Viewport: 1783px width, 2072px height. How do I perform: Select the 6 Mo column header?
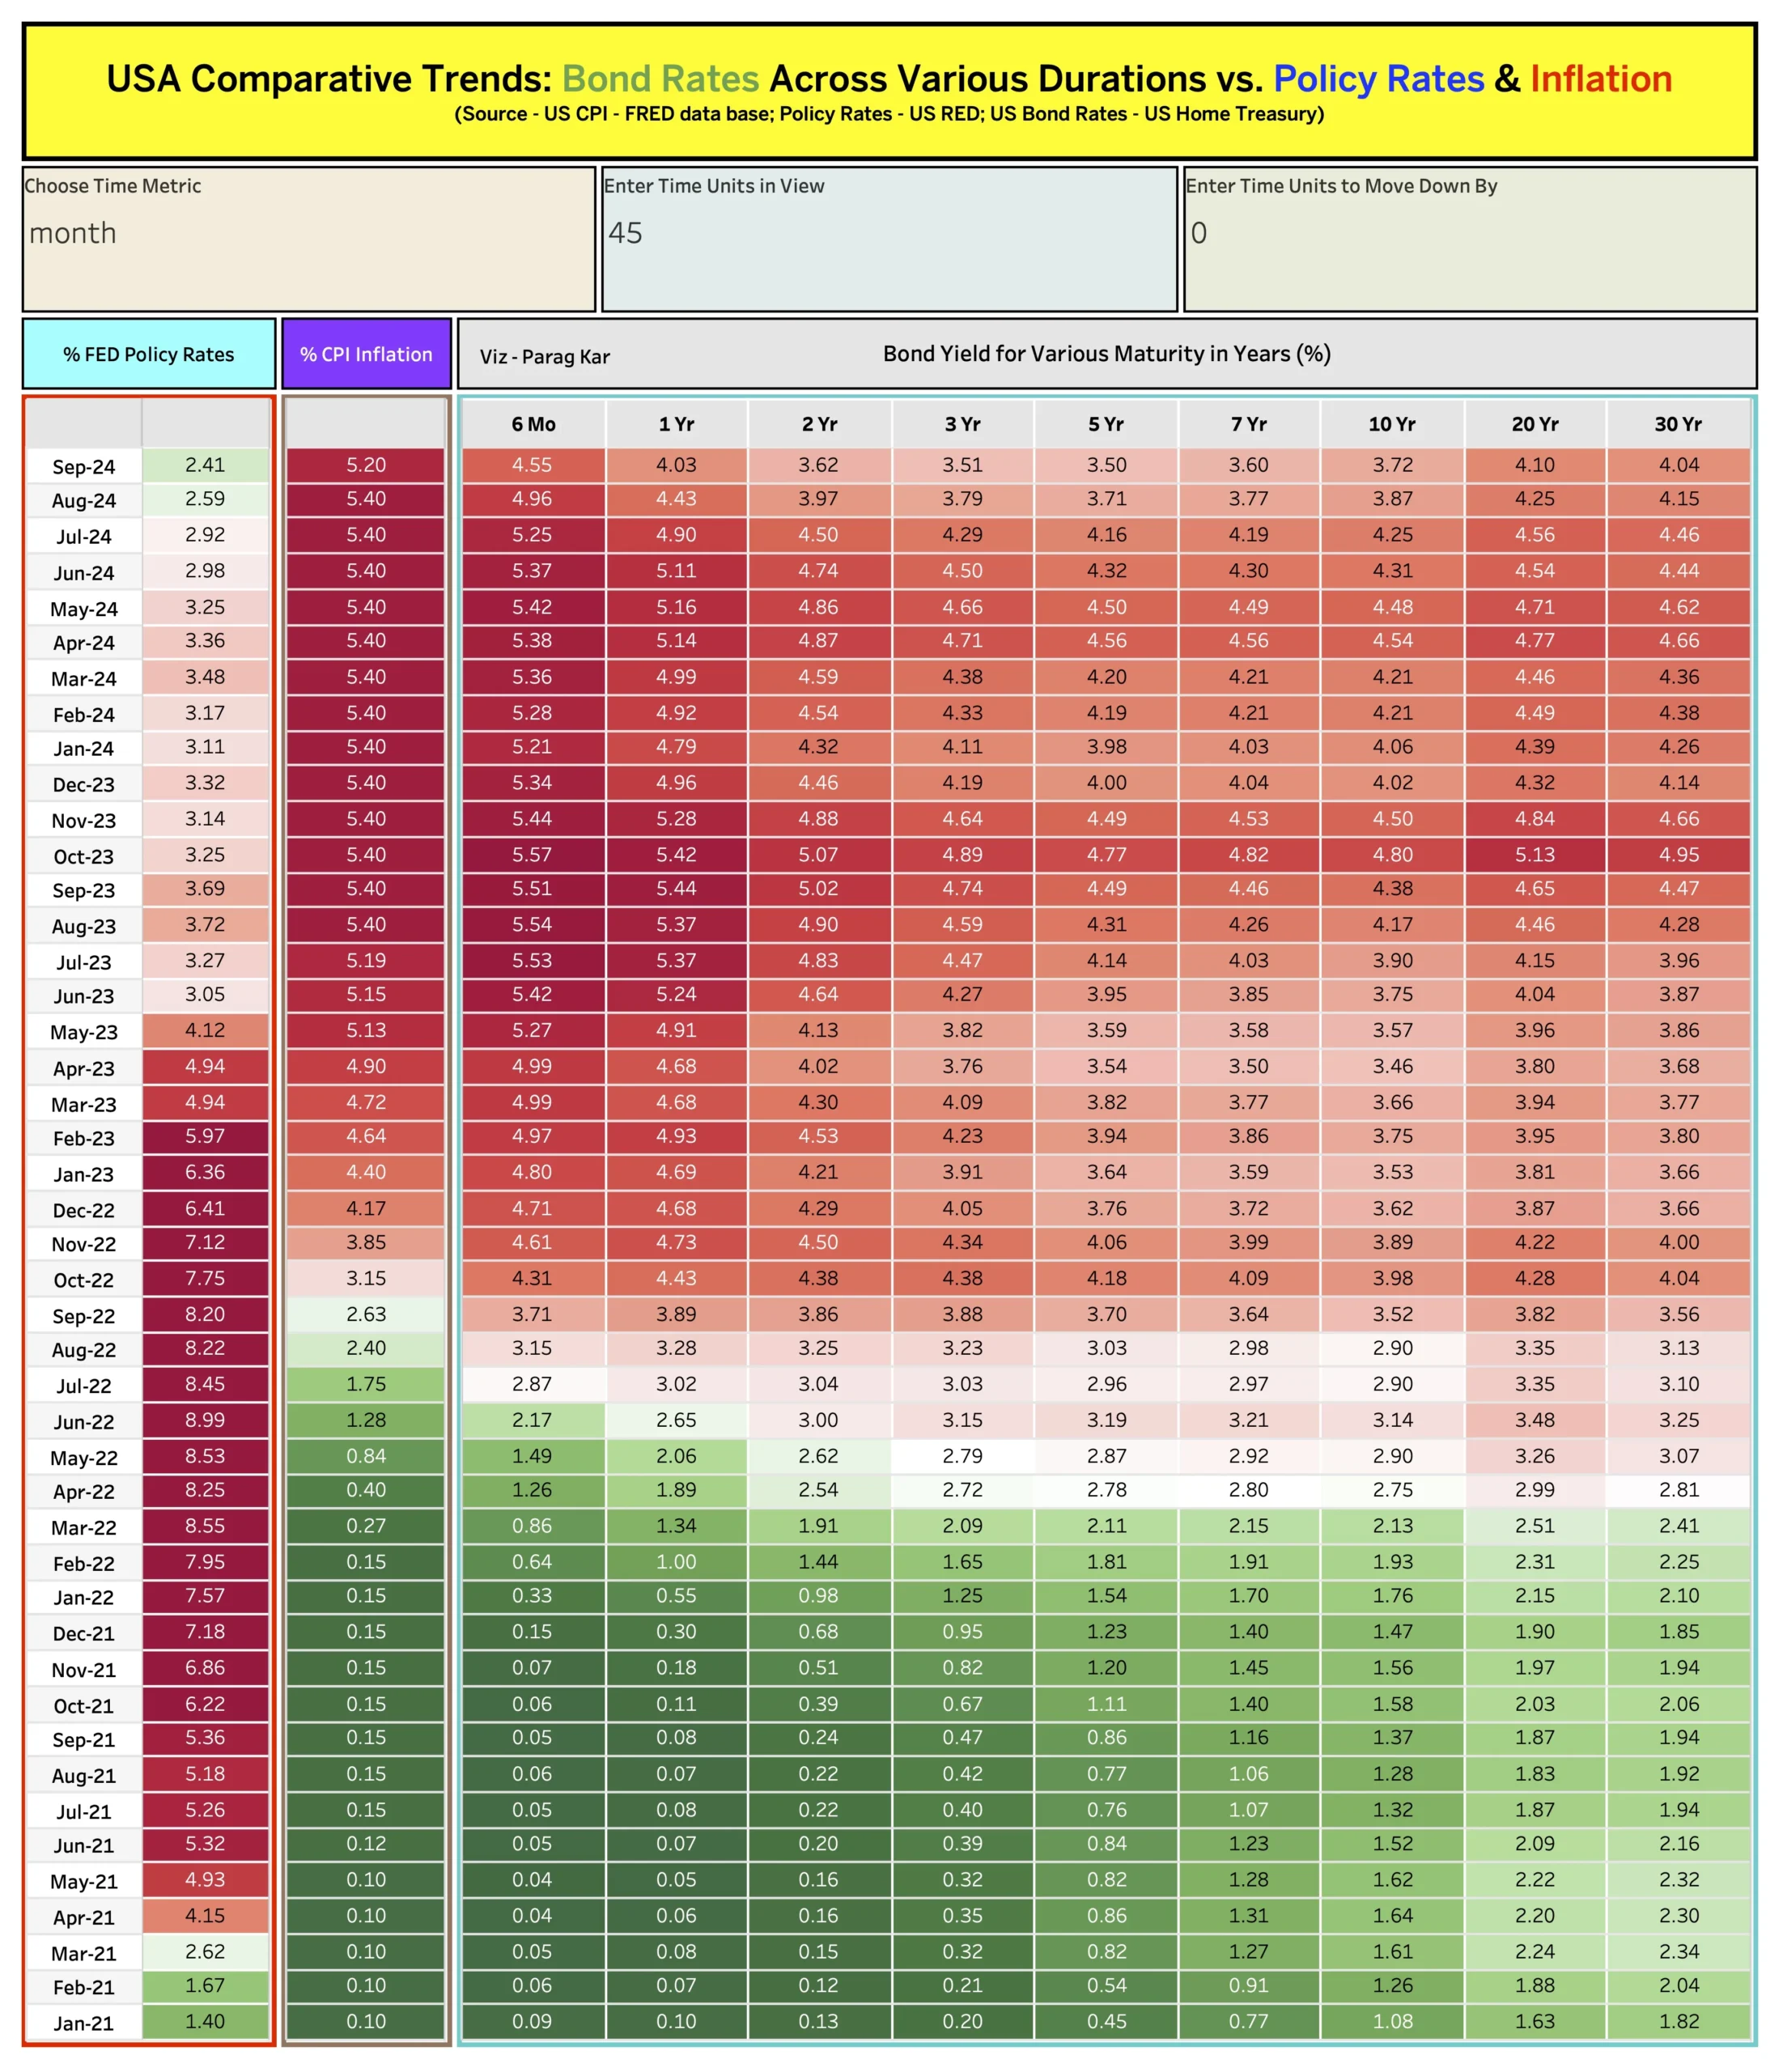[x=533, y=424]
